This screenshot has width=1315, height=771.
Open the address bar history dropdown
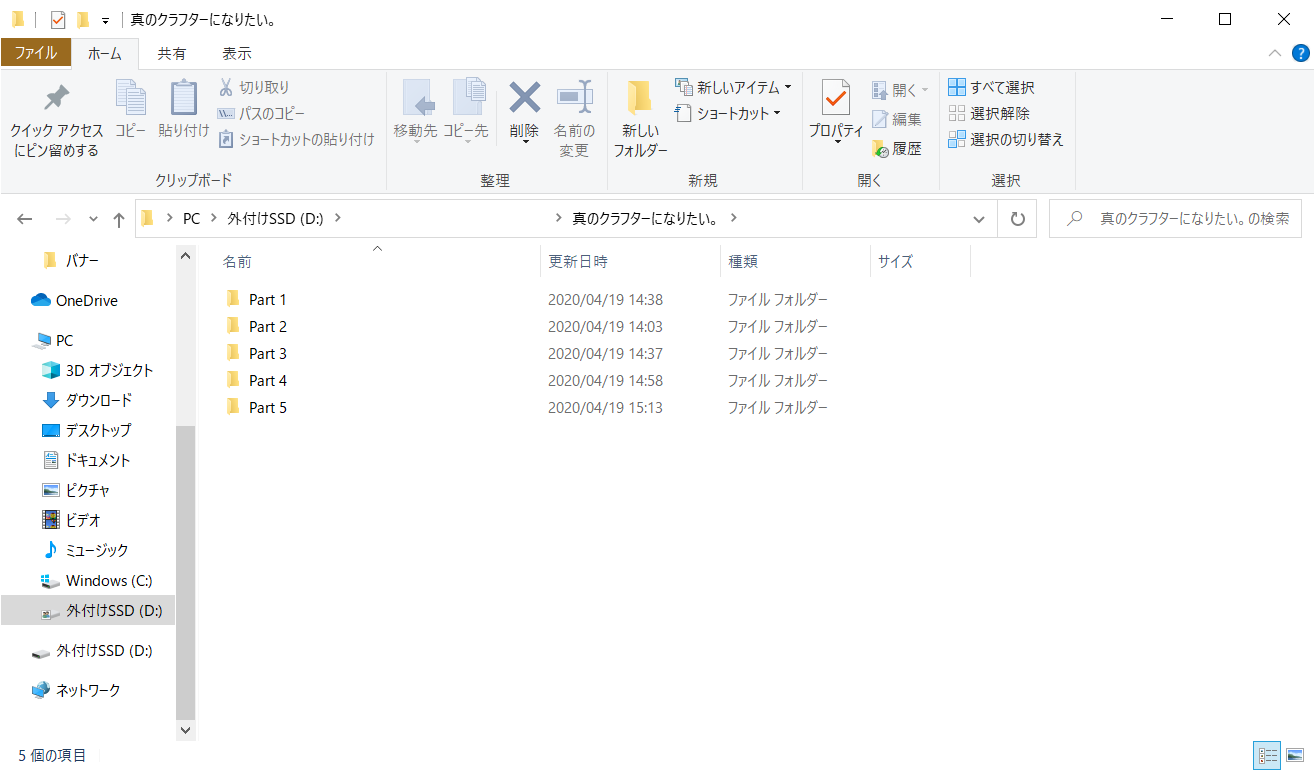[979, 219]
